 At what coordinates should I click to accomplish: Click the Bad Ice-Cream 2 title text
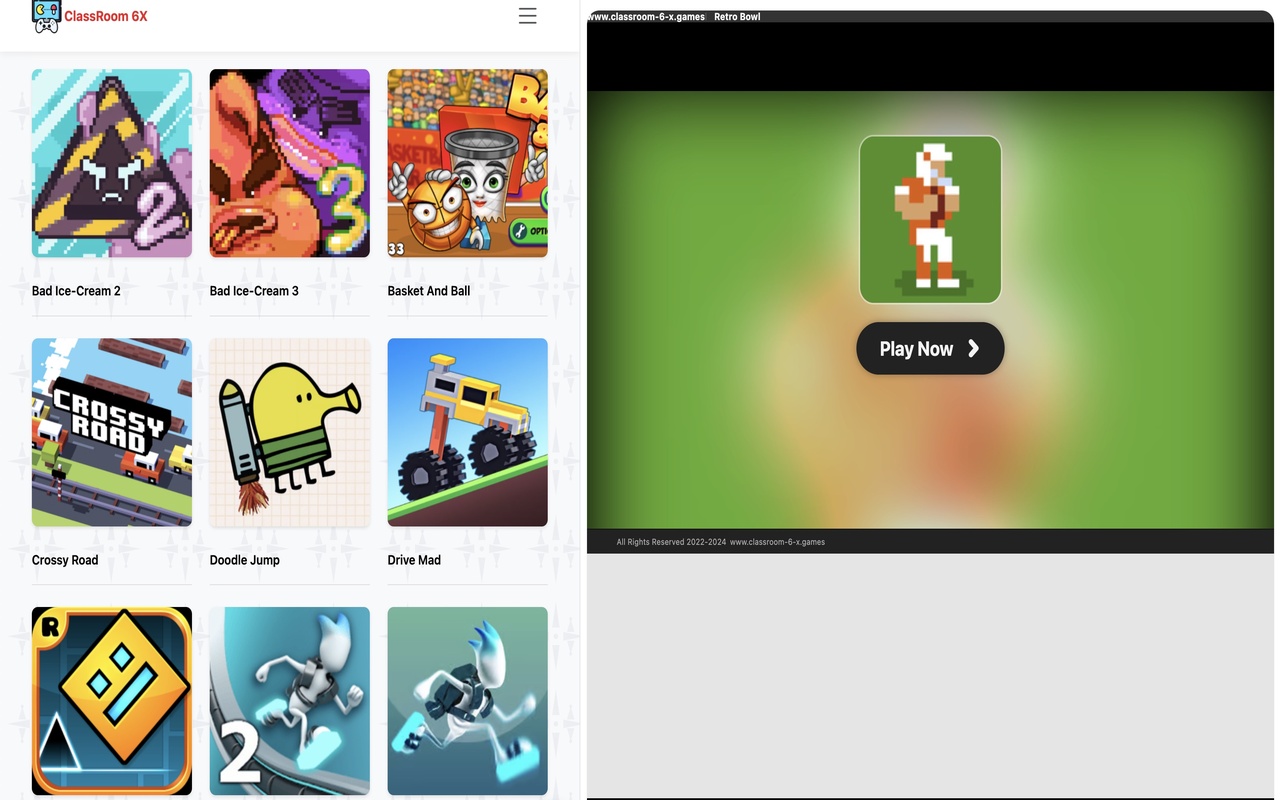(76, 291)
